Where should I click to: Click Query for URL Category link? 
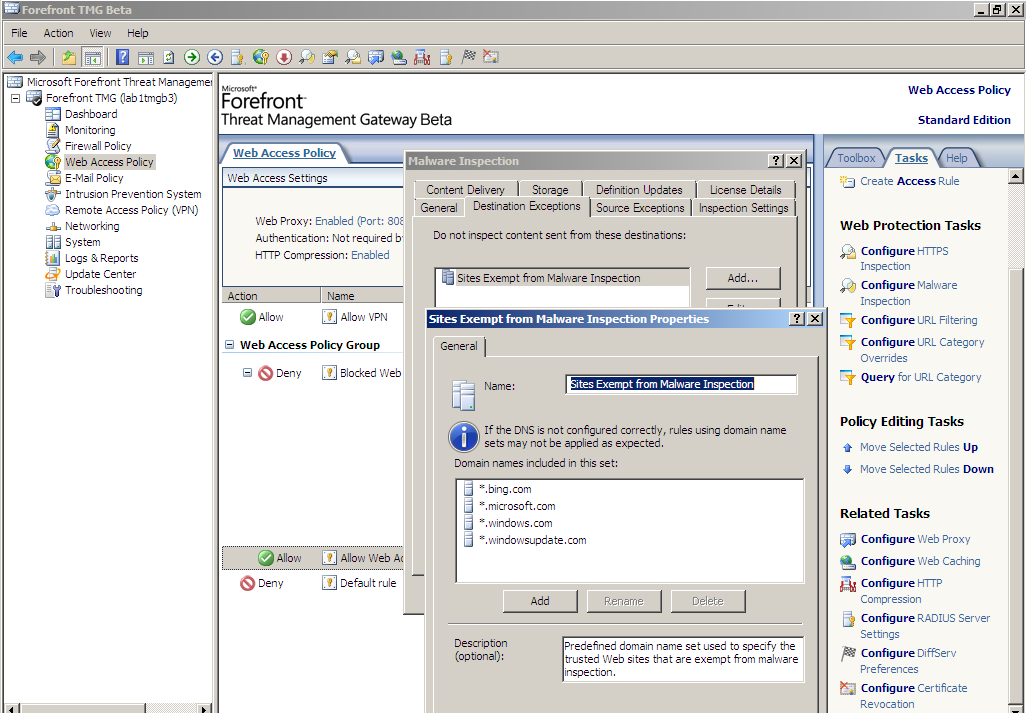921,377
